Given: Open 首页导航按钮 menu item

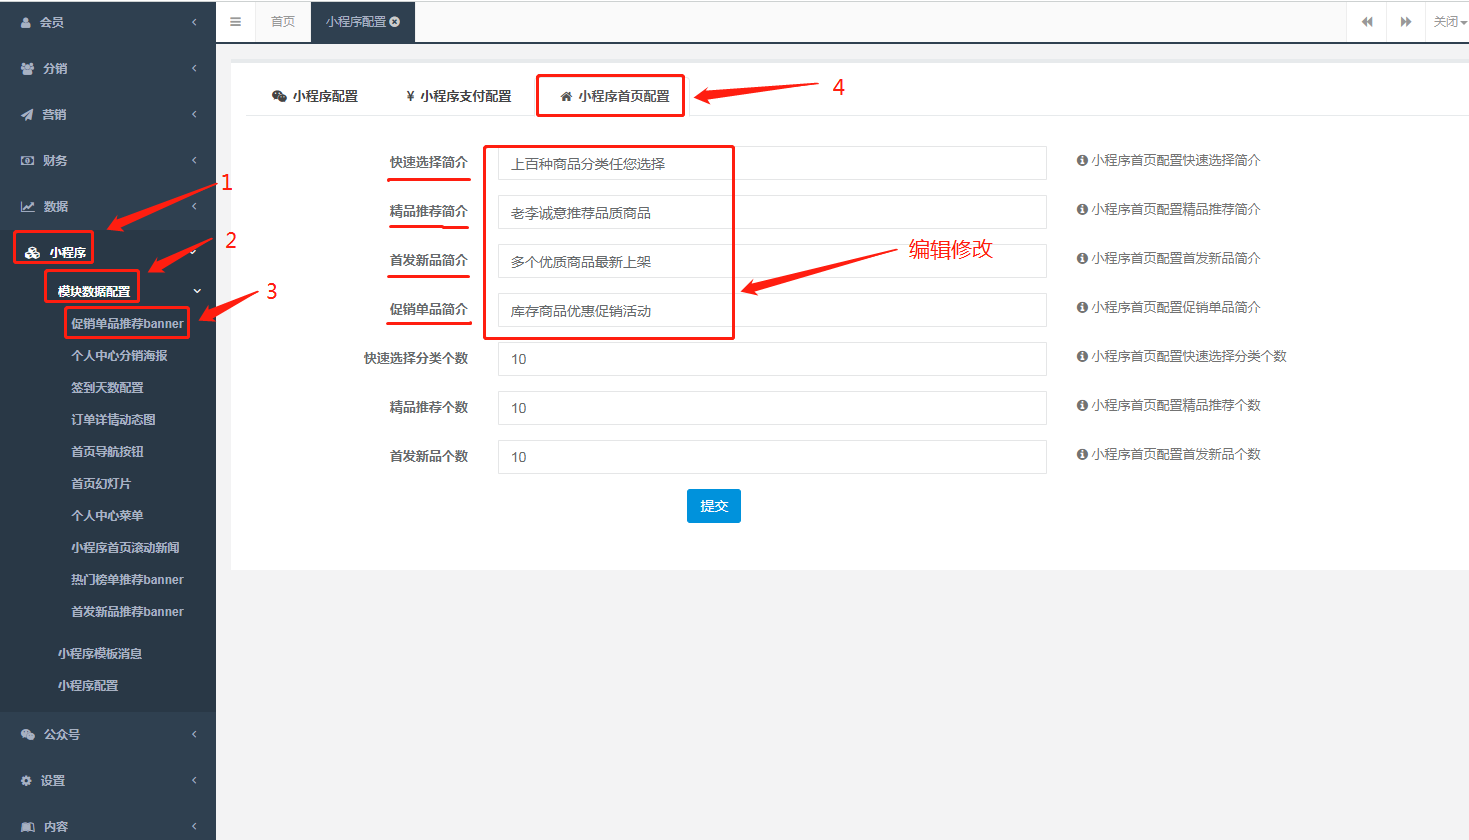Looking at the screenshot, I should tap(107, 451).
